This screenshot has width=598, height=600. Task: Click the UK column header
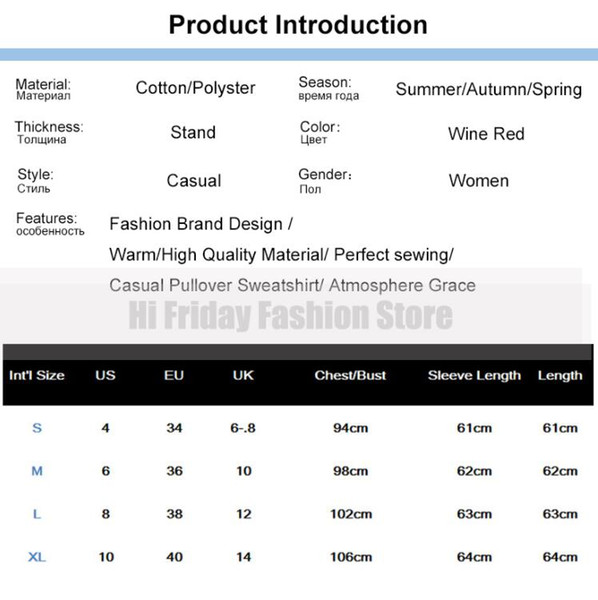pos(243,375)
